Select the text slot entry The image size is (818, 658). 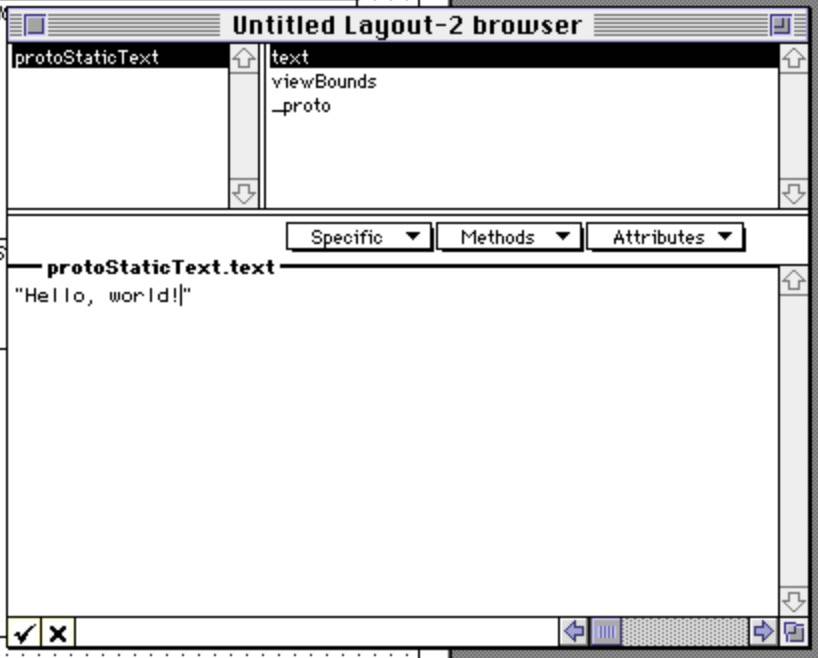tap(291, 58)
